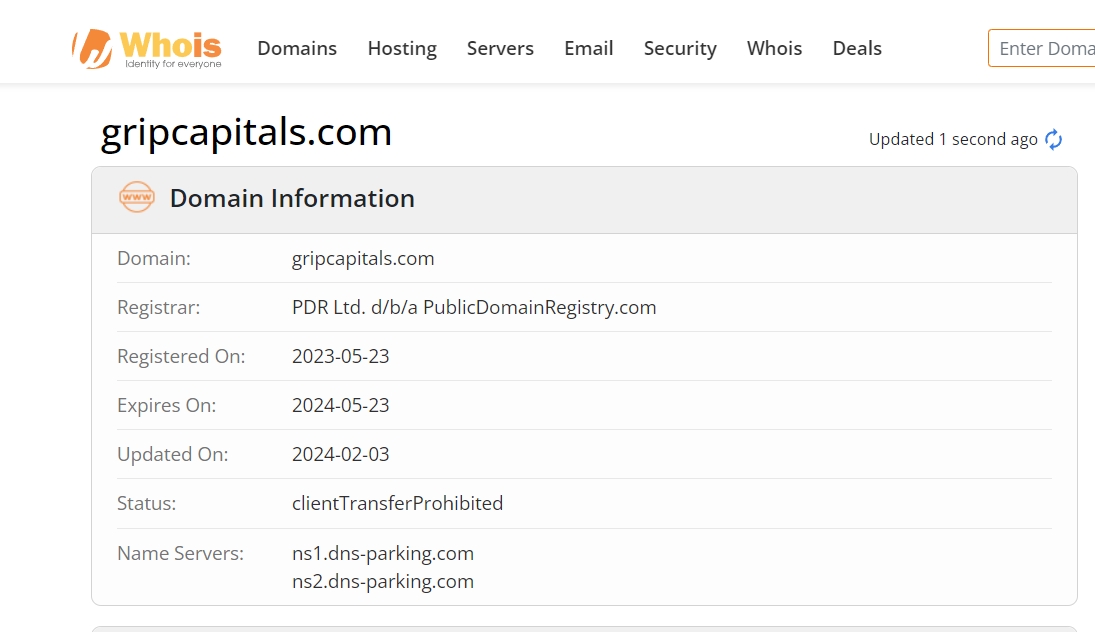Select Servers in the navigation bar
Image resolution: width=1095 pixels, height=632 pixels.
coord(500,48)
